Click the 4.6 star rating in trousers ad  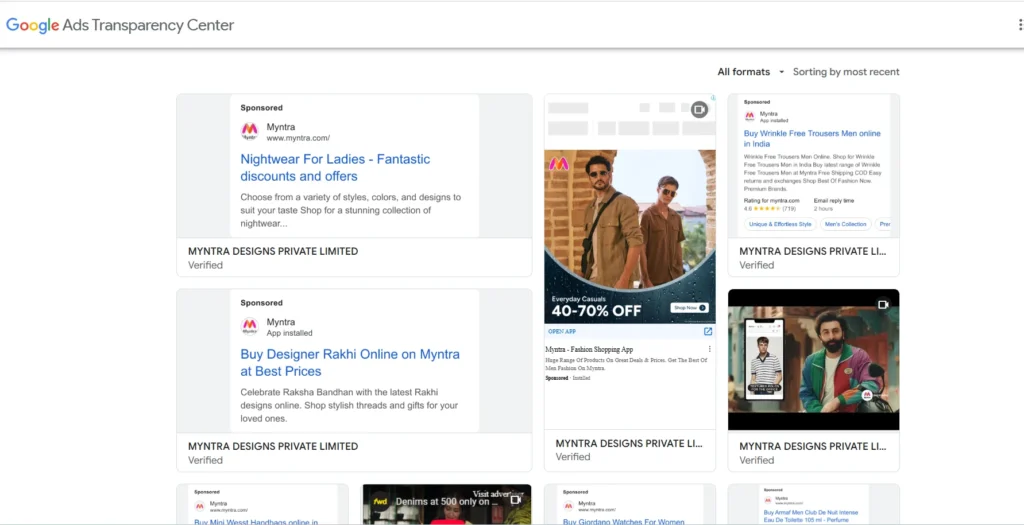click(769, 208)
